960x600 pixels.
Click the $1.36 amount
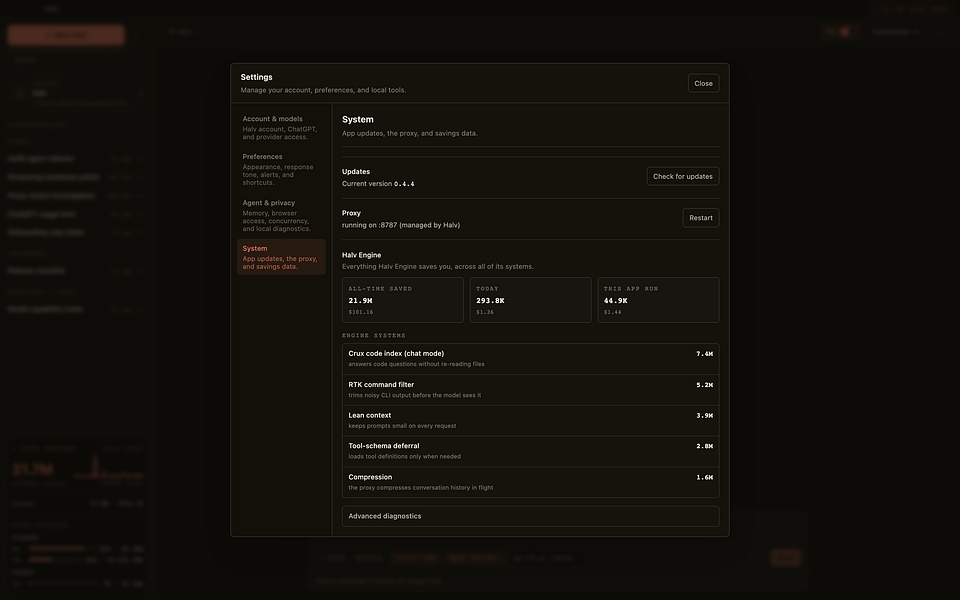tap(485, 312)
